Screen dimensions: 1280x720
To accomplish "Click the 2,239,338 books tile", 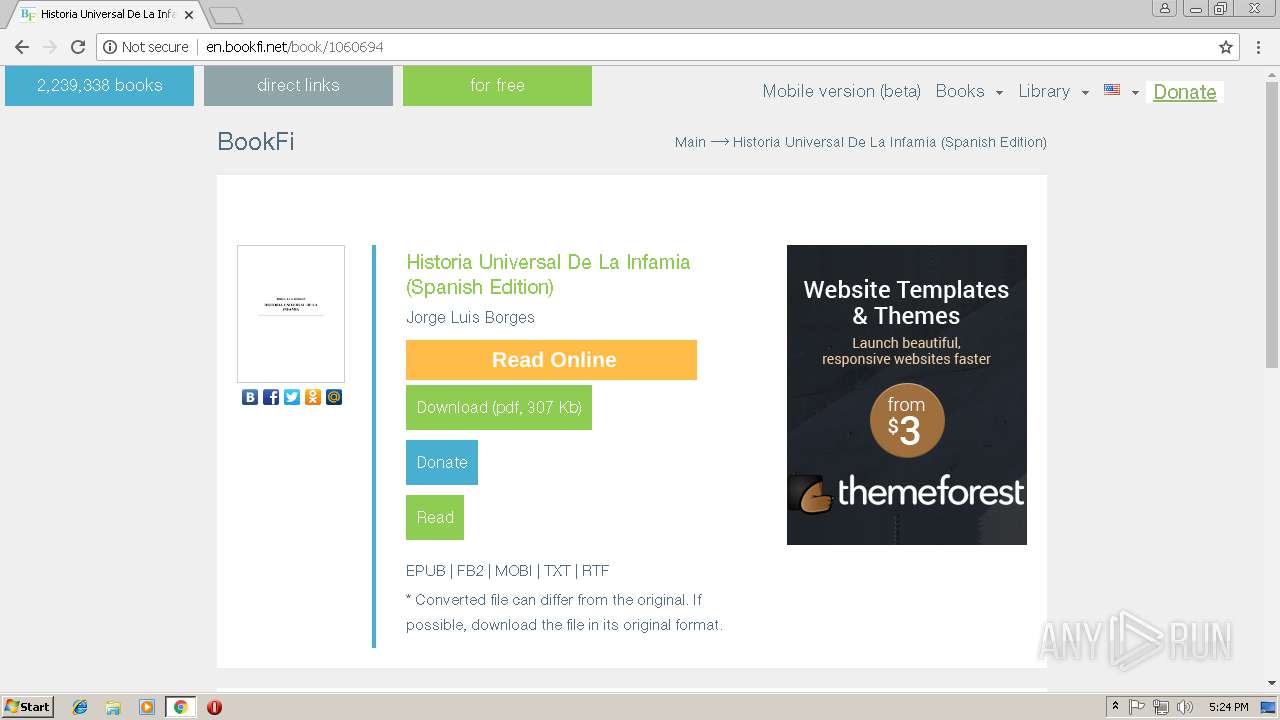I will click(x=99, y=85).
